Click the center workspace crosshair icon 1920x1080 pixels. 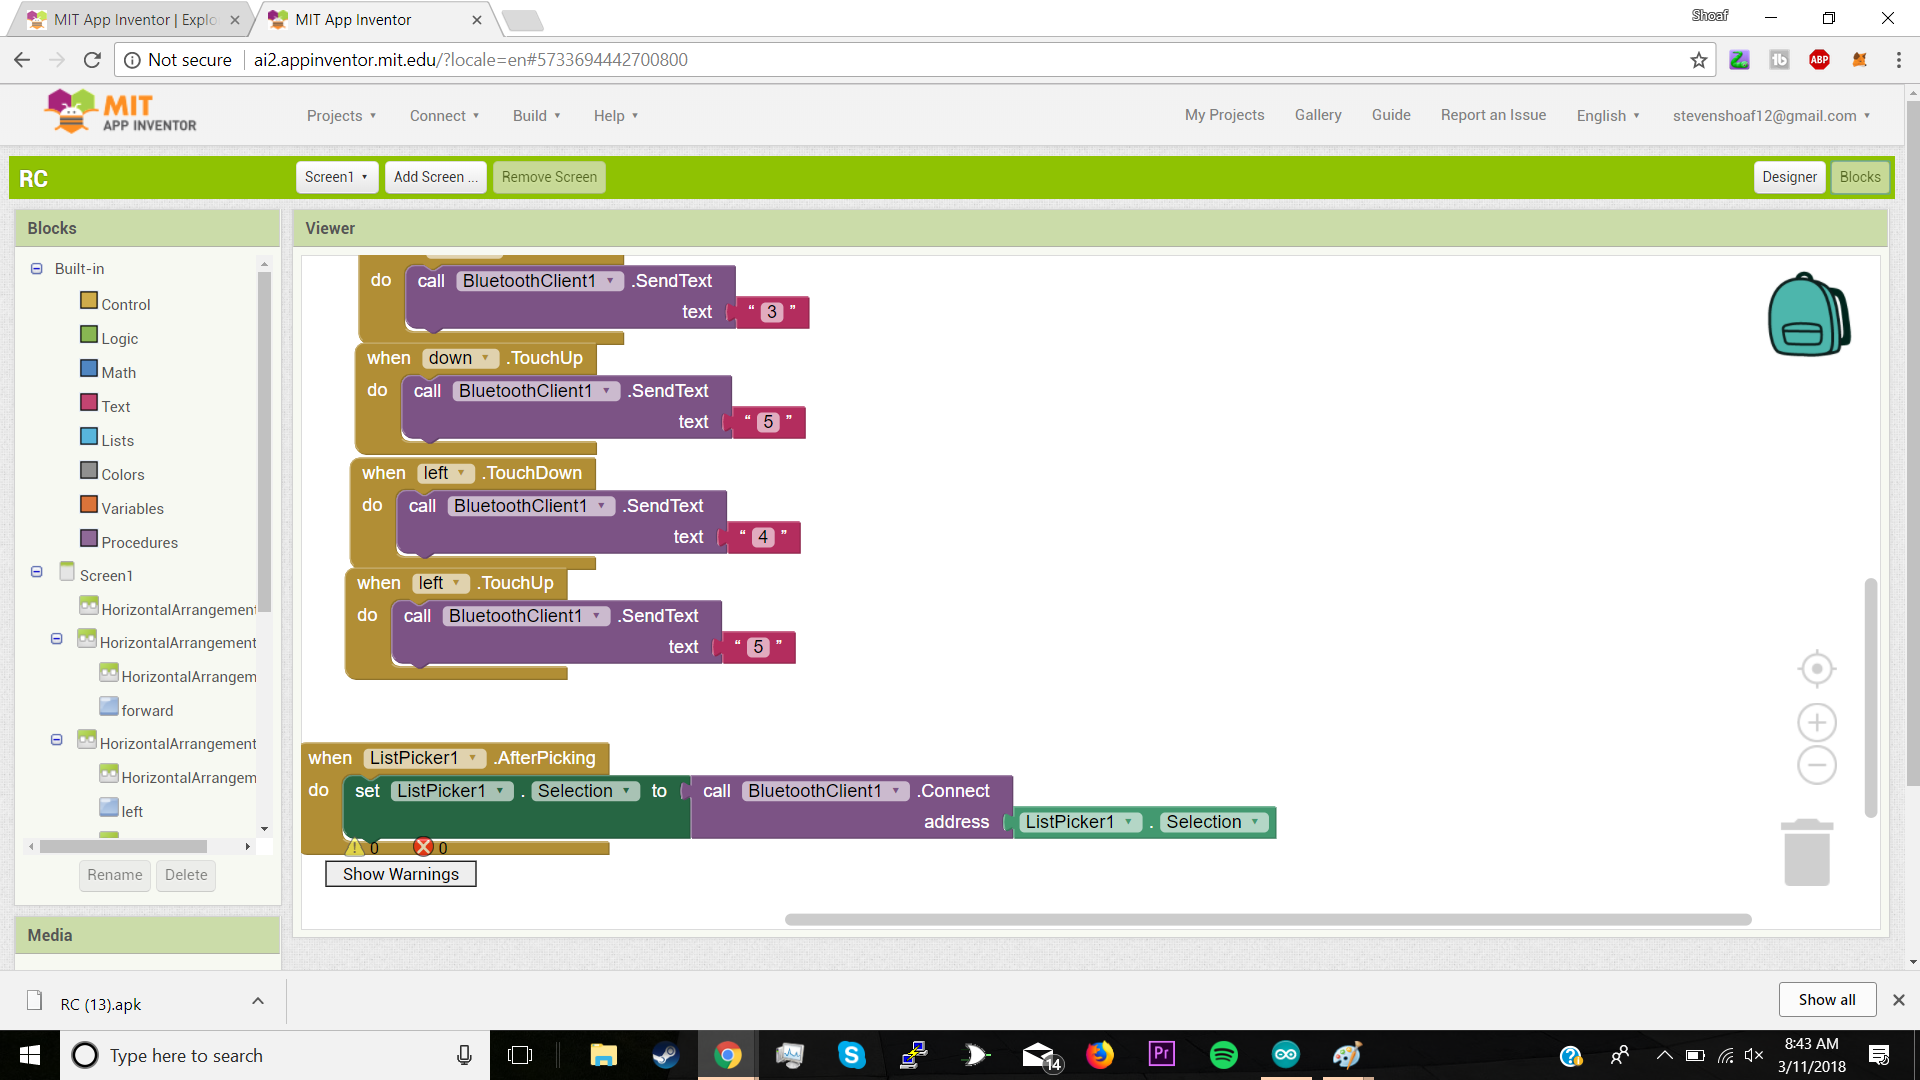click(x=1816, y=669)
